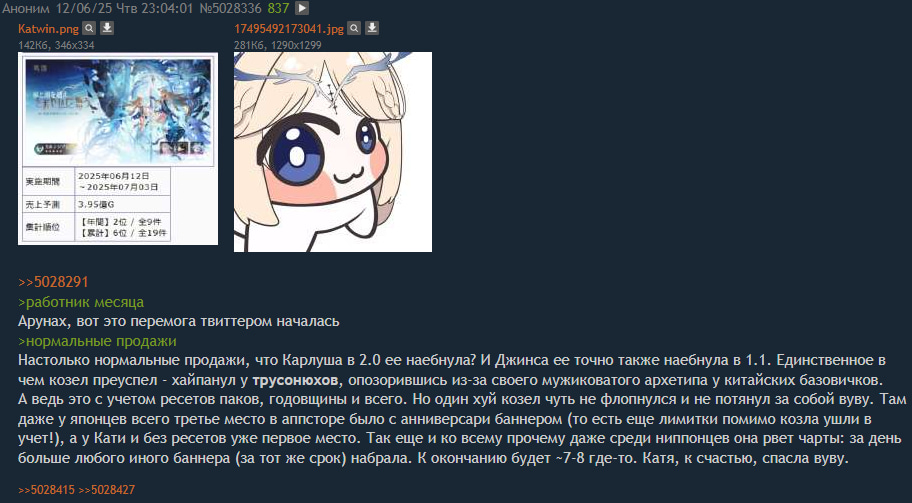Open the post menu triangle button

click(302, 8)
